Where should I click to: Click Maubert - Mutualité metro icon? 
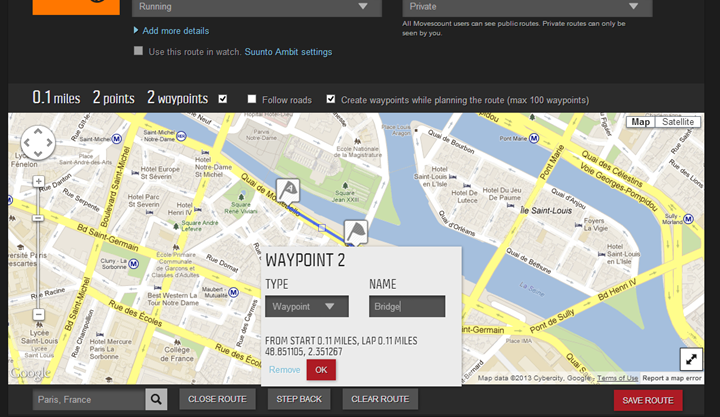[x=234, y=292]
